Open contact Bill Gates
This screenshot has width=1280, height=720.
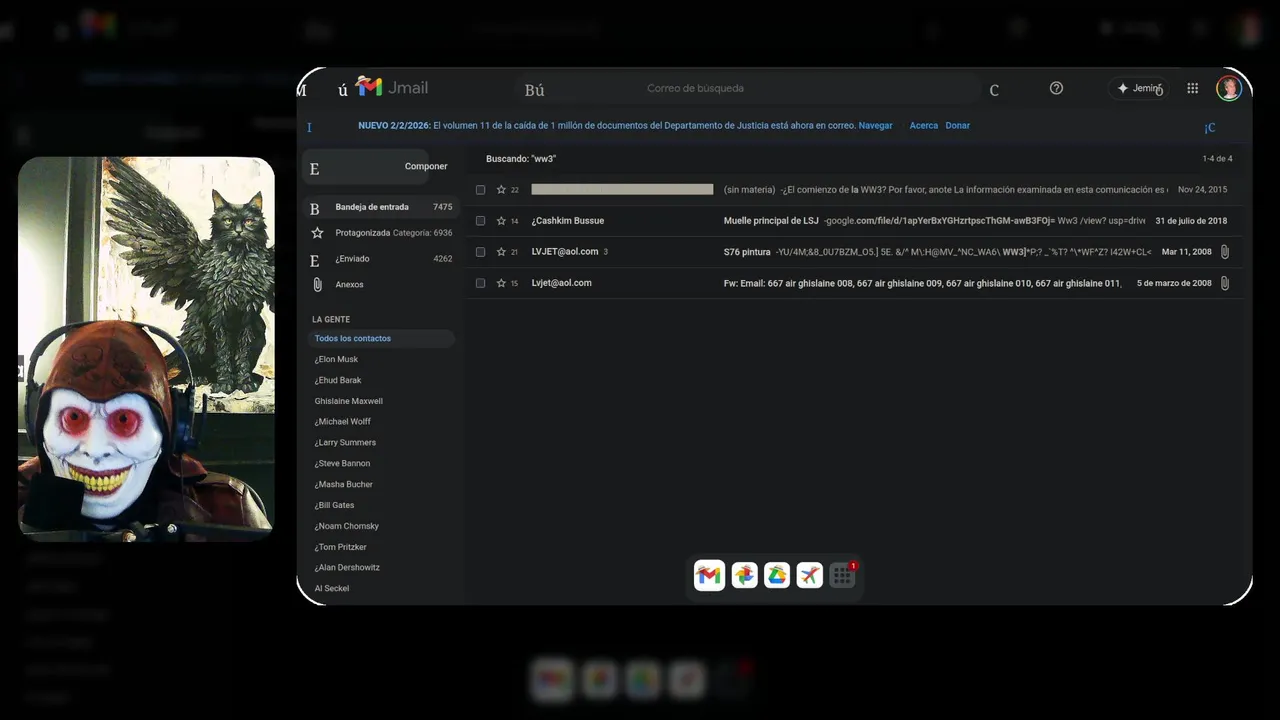coord(334,505)
